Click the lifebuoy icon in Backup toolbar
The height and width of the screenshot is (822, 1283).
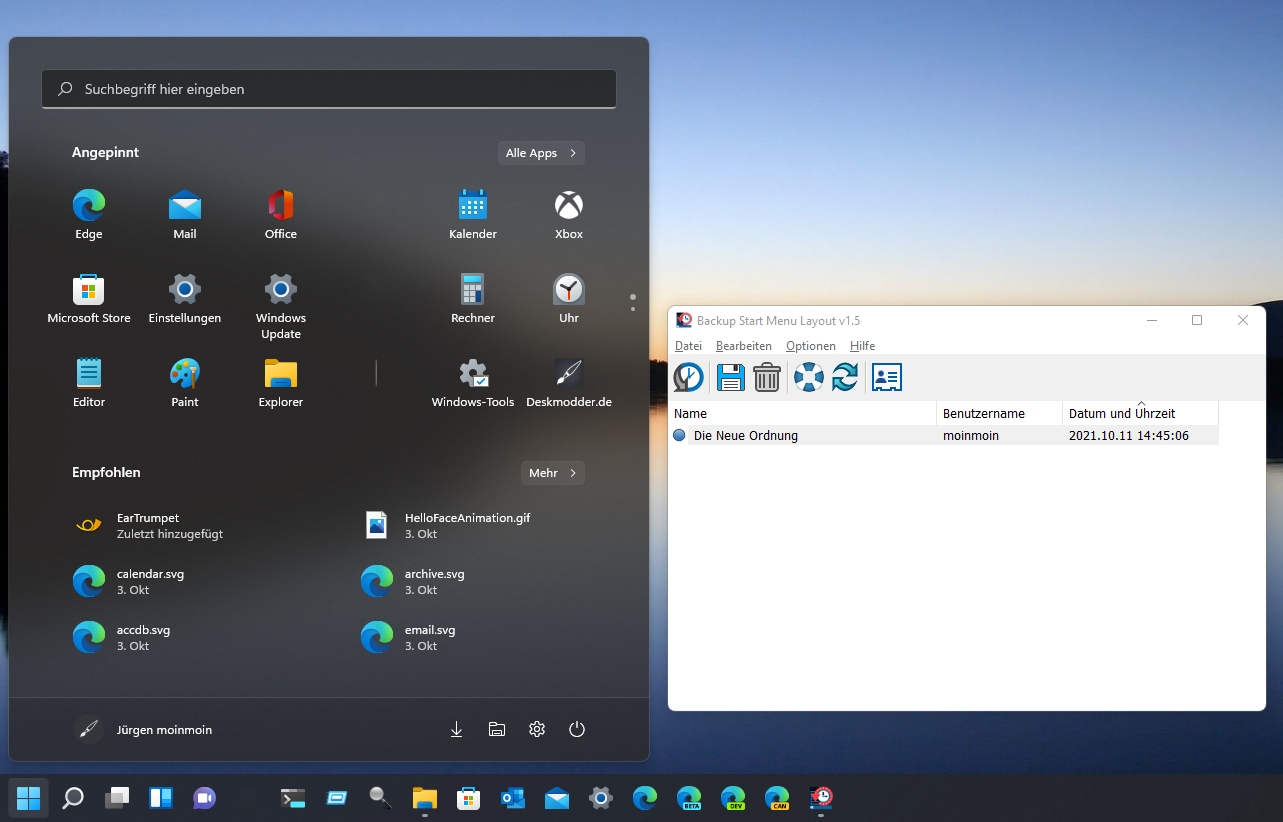[808, 377]
